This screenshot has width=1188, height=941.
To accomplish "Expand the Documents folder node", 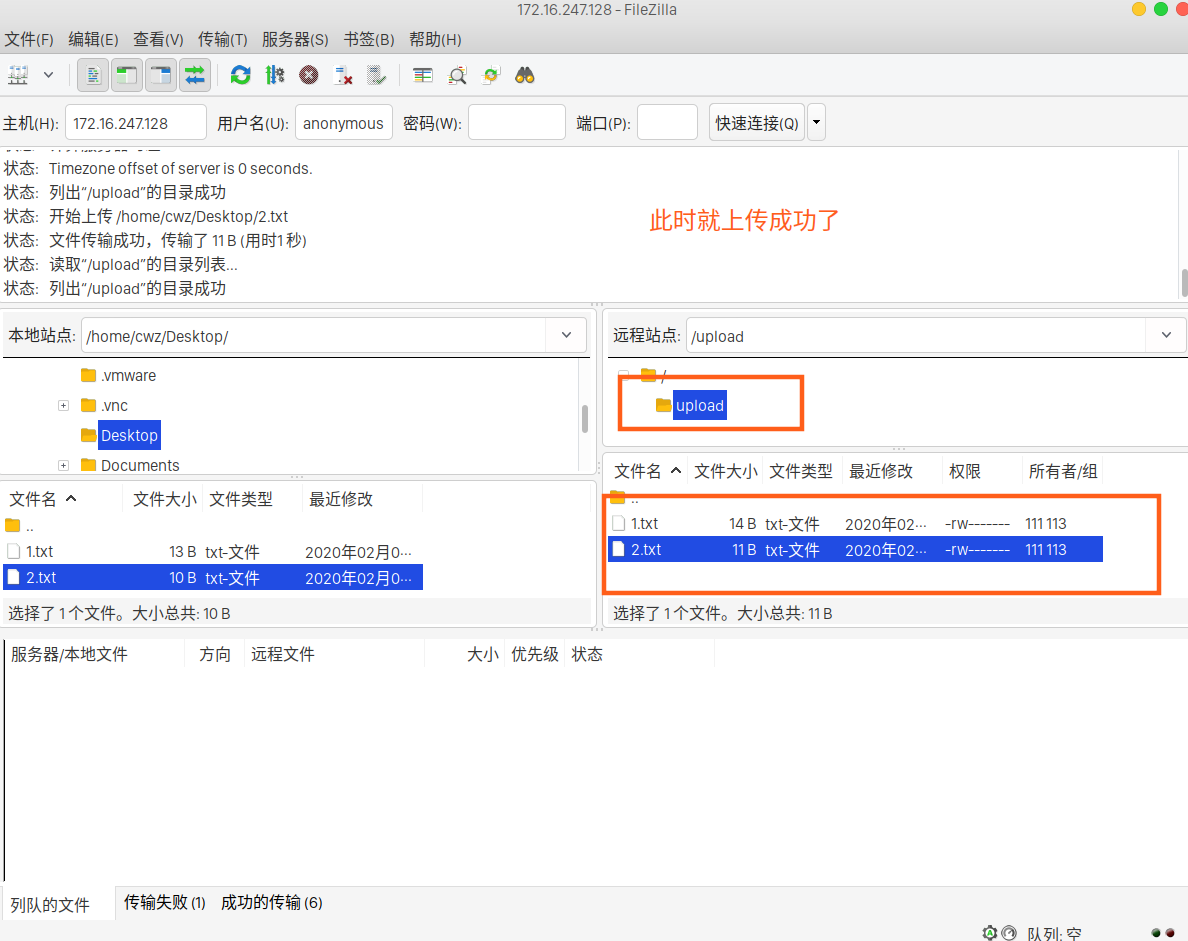I will (64, 465).
